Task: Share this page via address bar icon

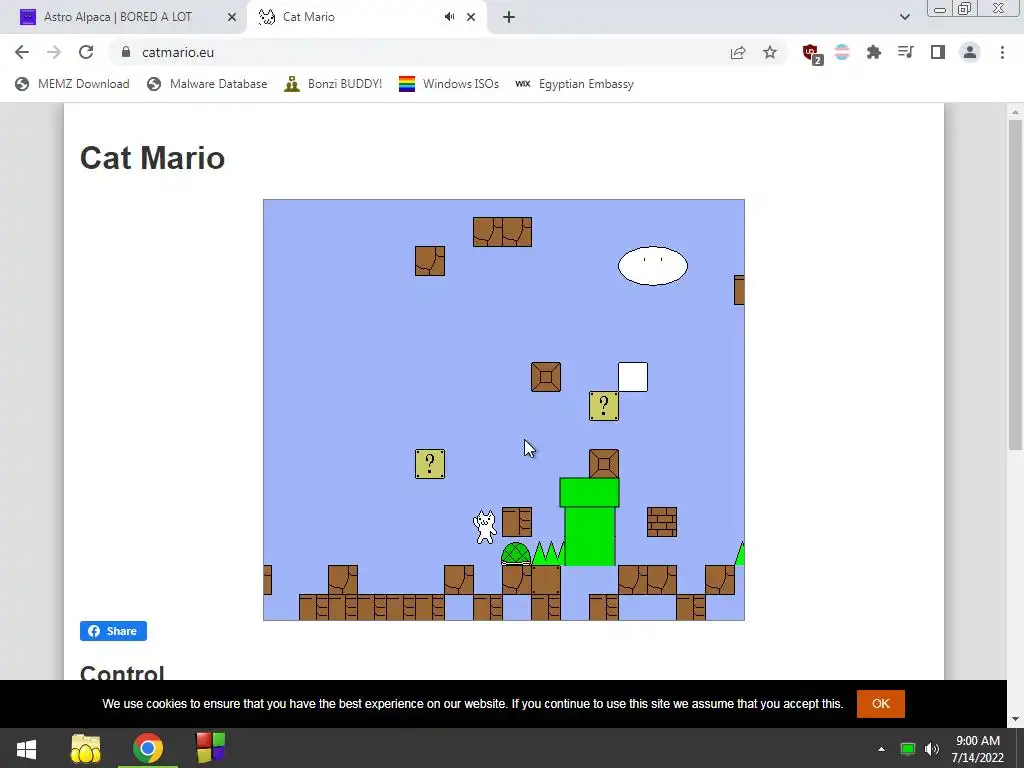Action: (x=738, y=52)
